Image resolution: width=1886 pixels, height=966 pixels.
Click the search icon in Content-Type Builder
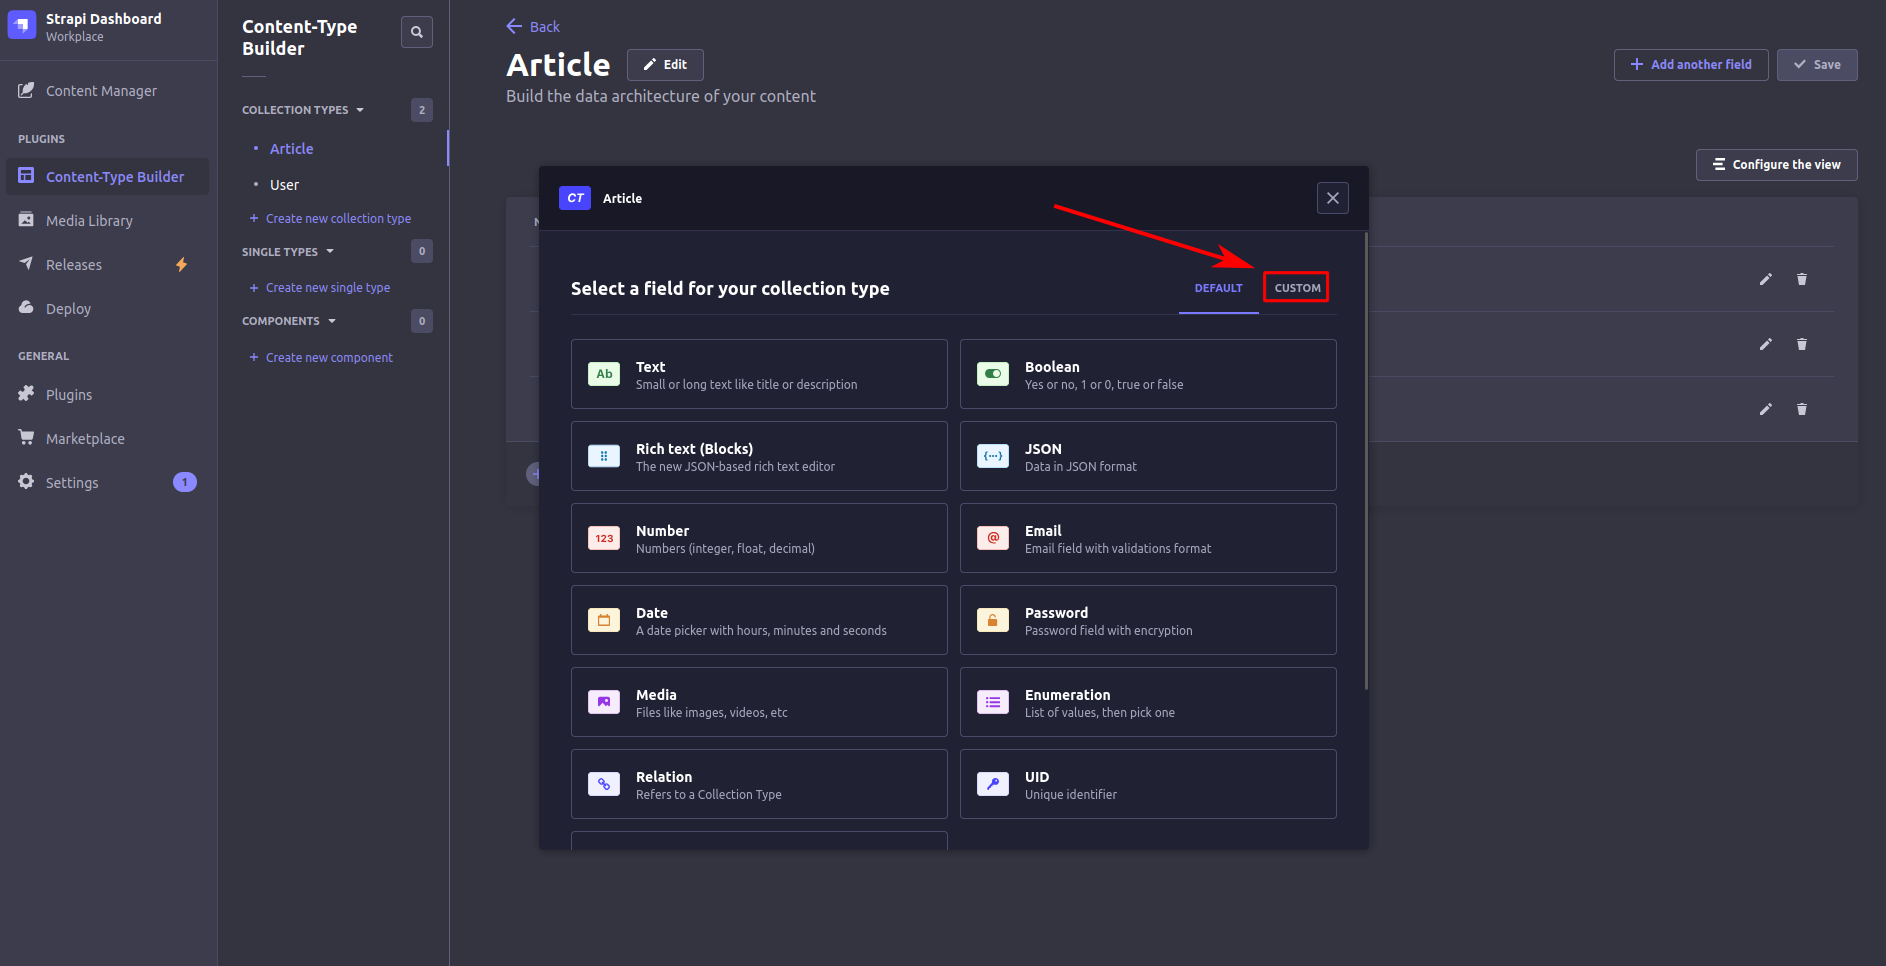(x=417, y=32)
